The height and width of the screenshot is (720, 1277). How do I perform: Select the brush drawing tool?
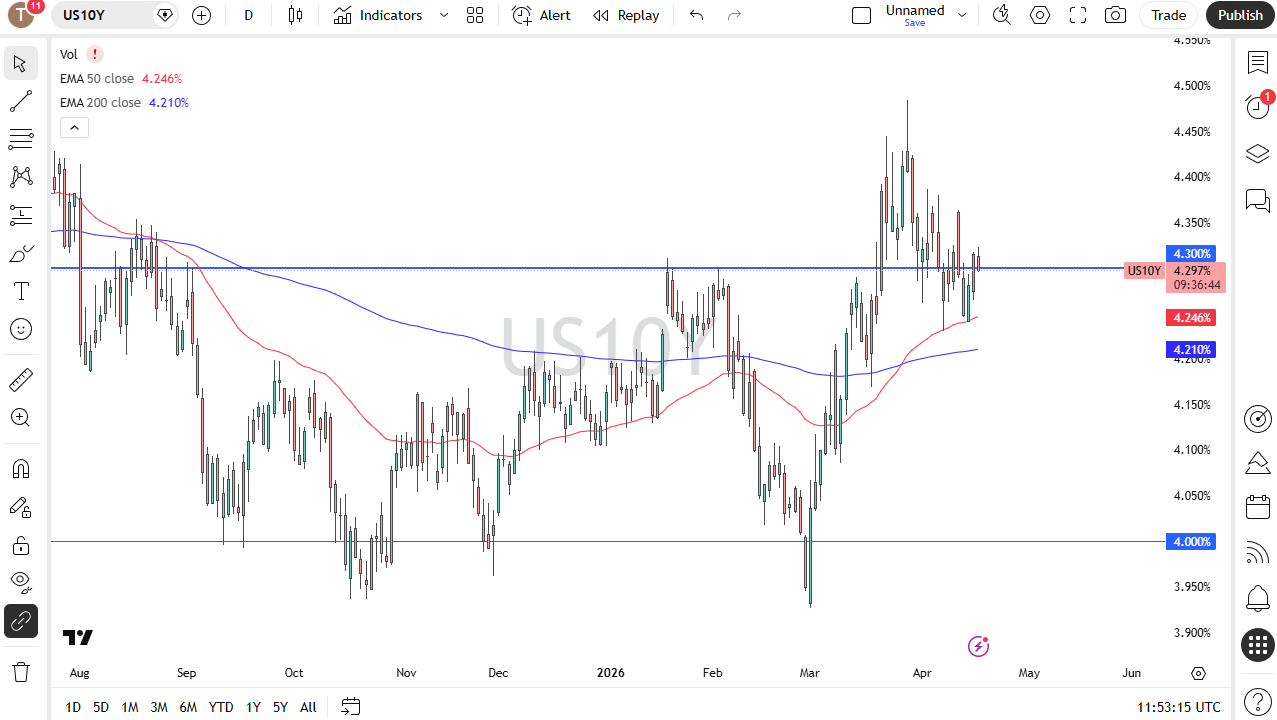[x=20, y=253]
